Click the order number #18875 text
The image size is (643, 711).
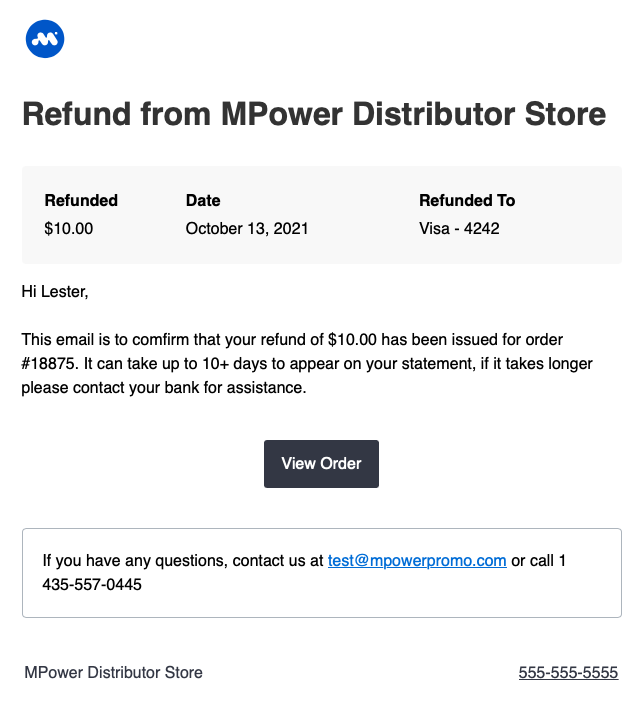click(48, 364)
